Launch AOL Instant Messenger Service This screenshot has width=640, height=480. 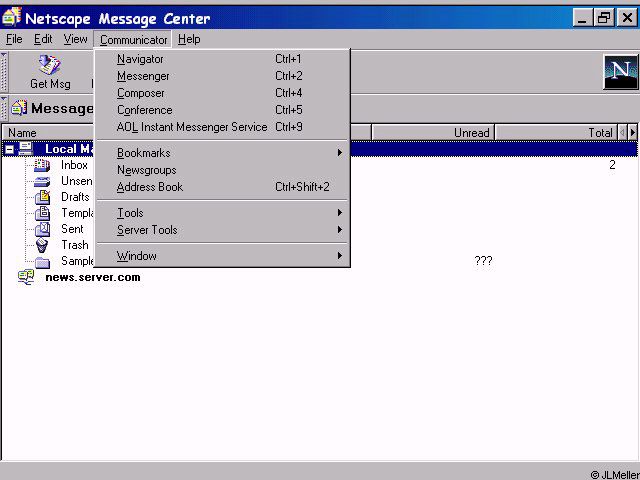click(223, 127)
